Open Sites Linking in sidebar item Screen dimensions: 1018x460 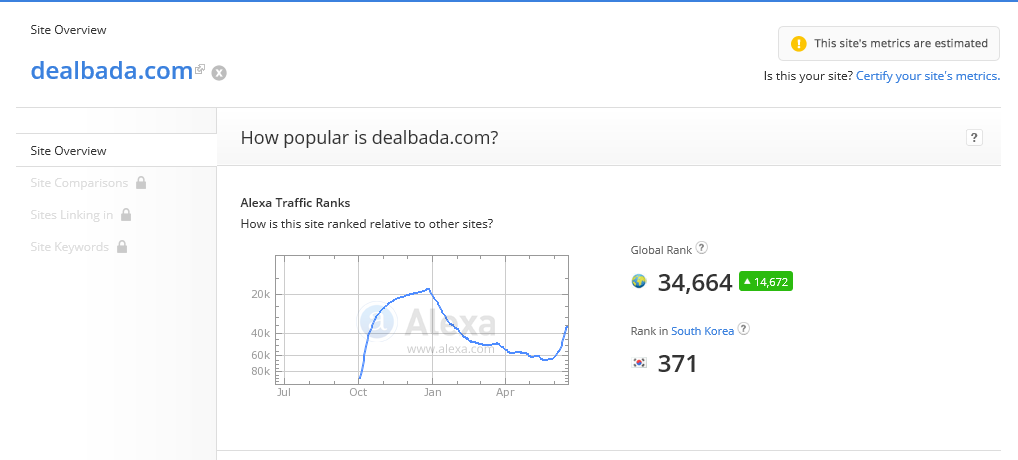coord(71,215)
